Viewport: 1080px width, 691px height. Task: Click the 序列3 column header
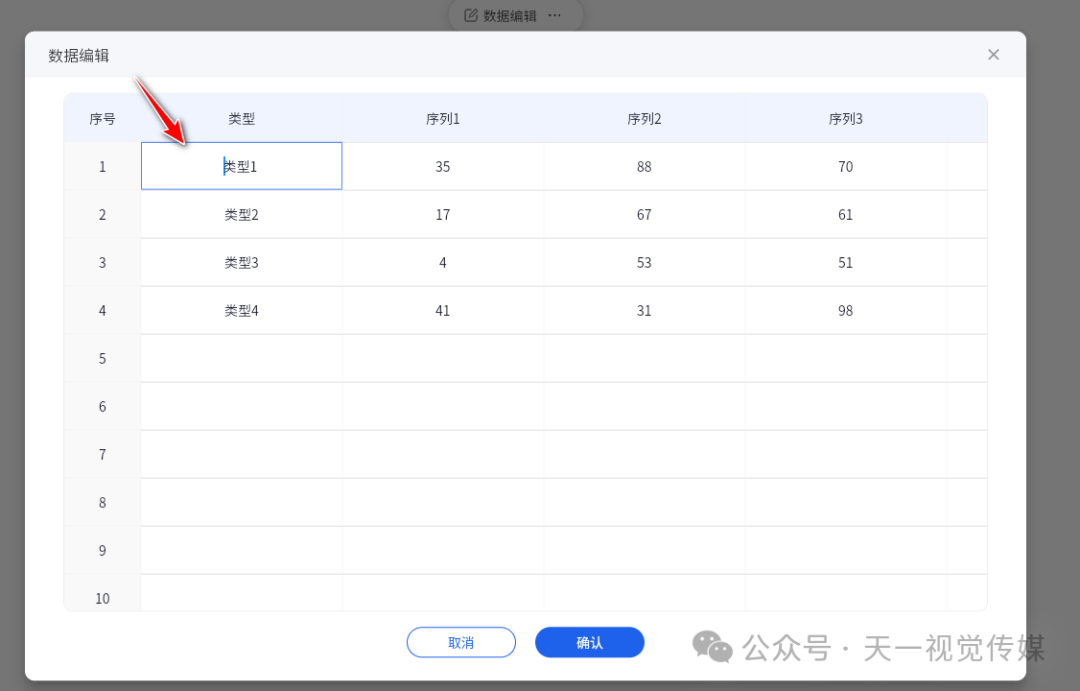(x=845, y=118)
